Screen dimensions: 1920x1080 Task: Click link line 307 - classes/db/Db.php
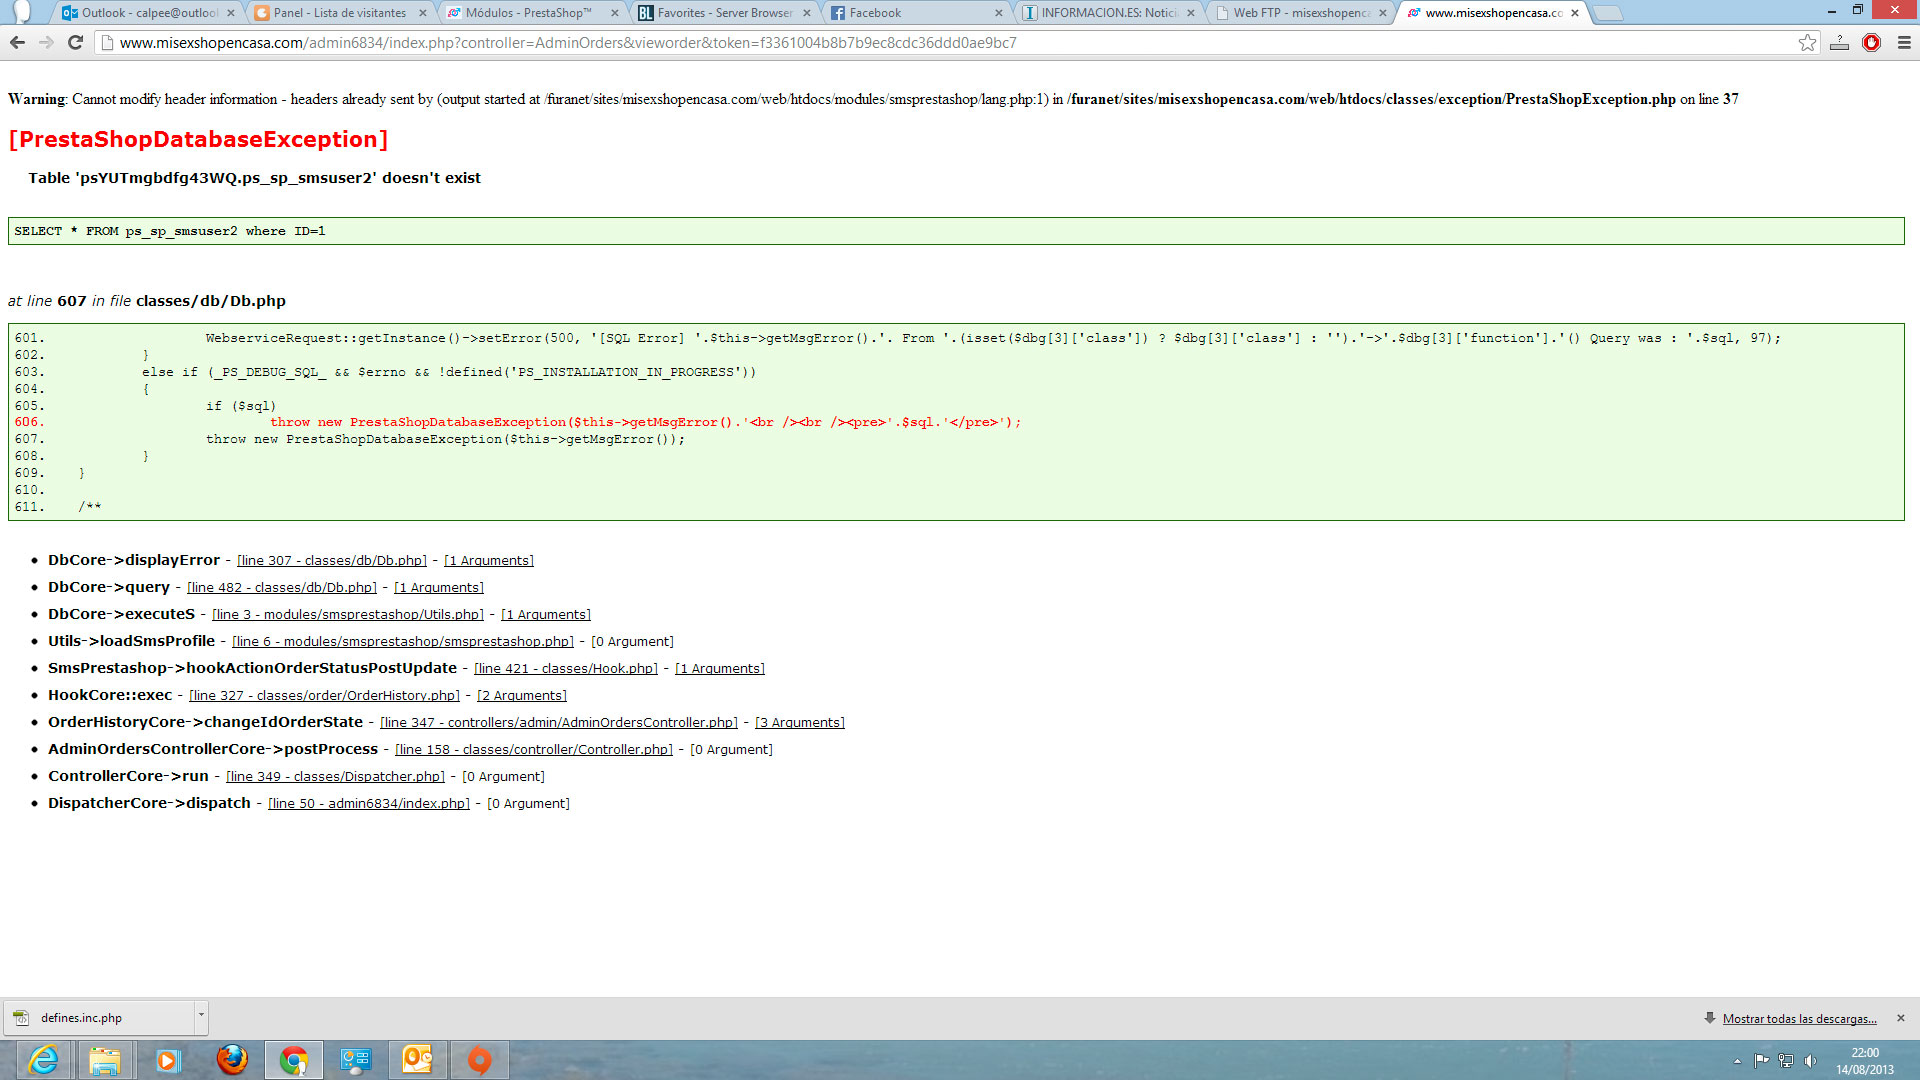pos(331,560)
